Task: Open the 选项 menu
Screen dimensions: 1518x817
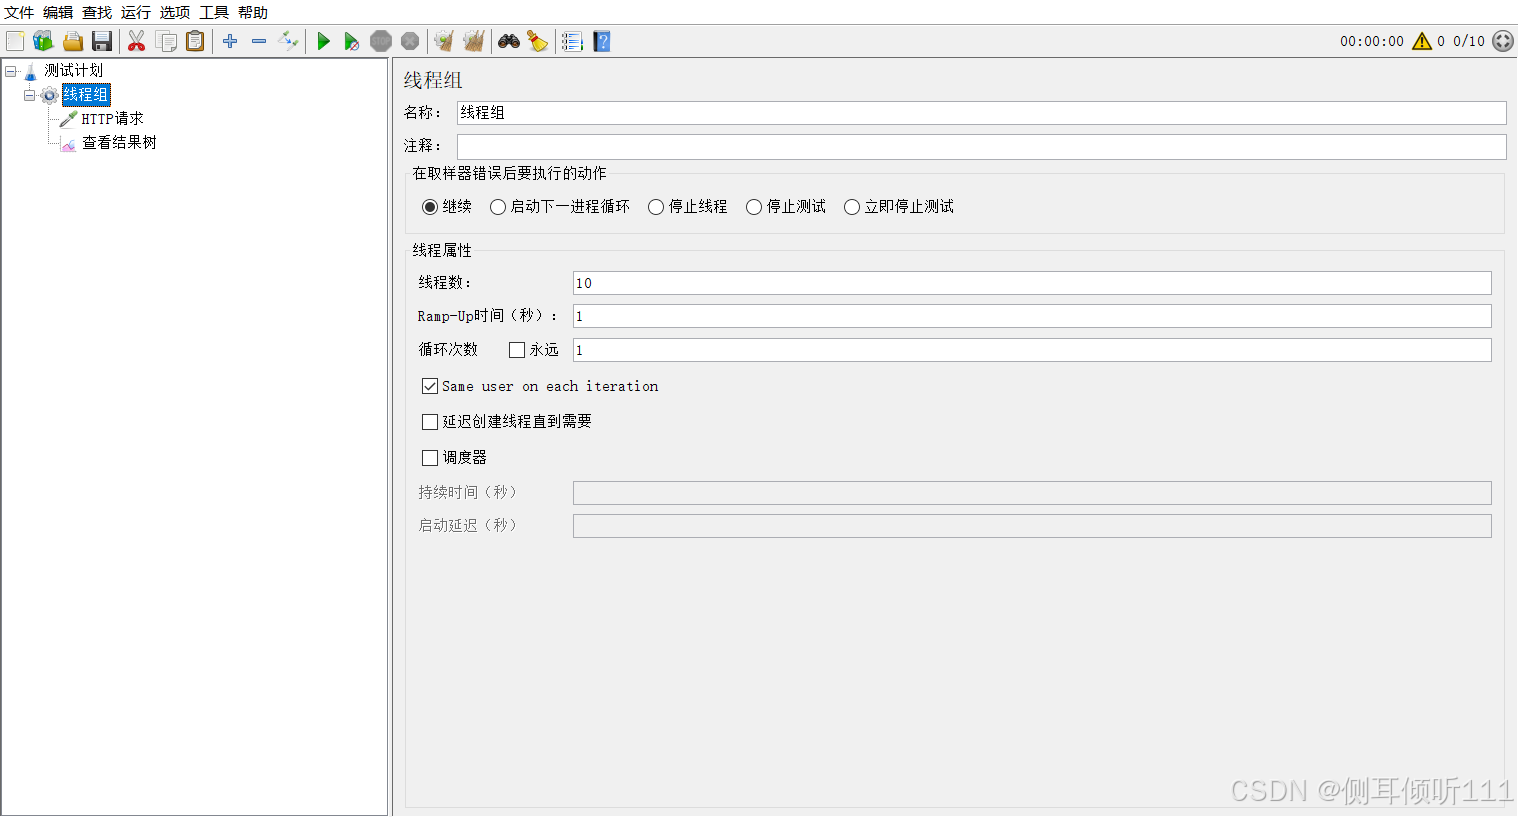Action: click(175, 12)
